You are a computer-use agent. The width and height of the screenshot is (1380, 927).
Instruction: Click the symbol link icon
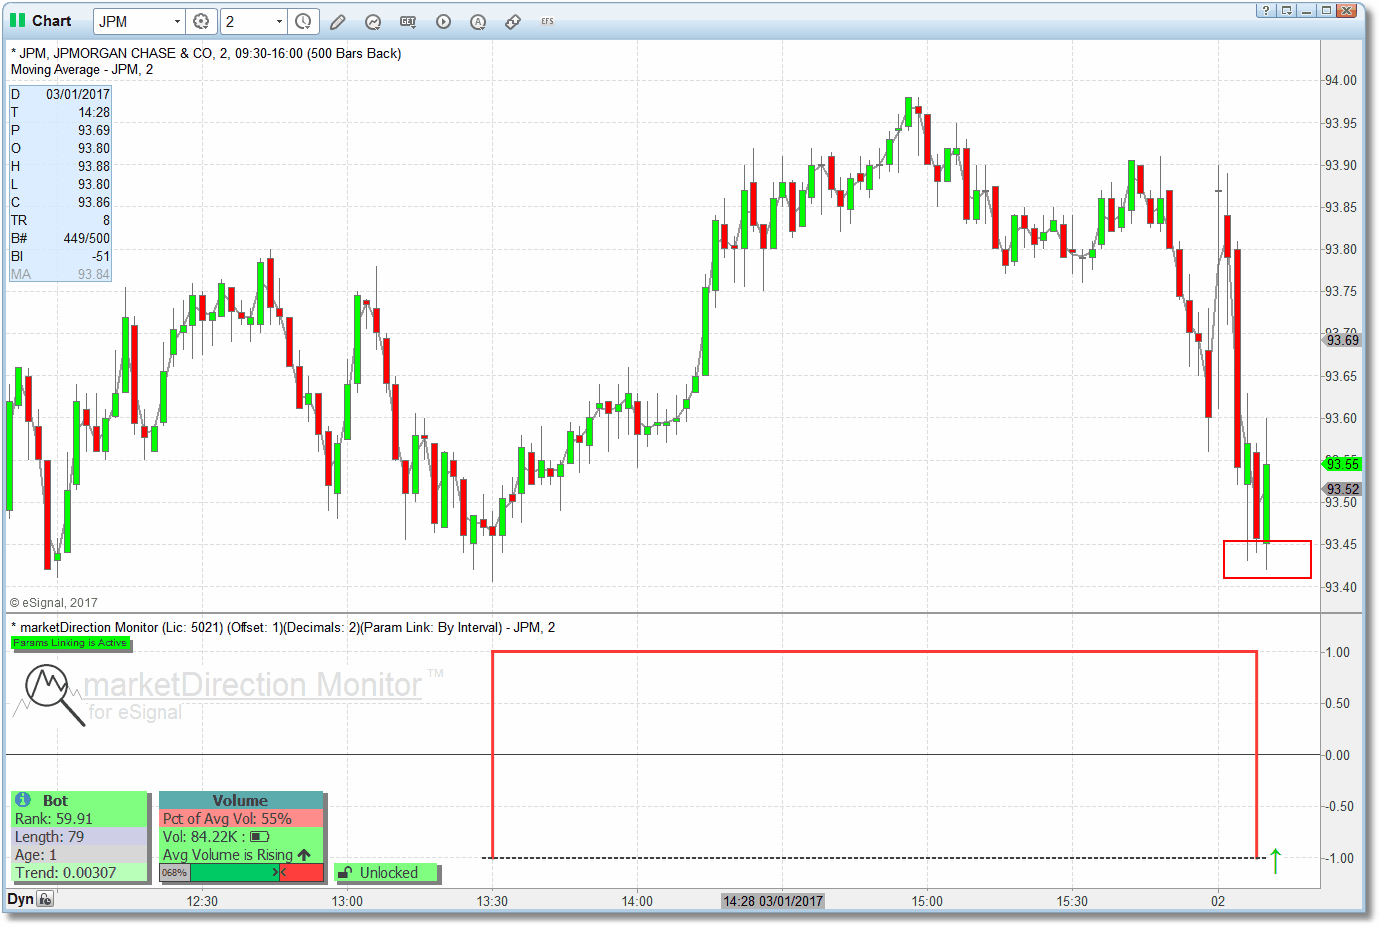(513, 21)
